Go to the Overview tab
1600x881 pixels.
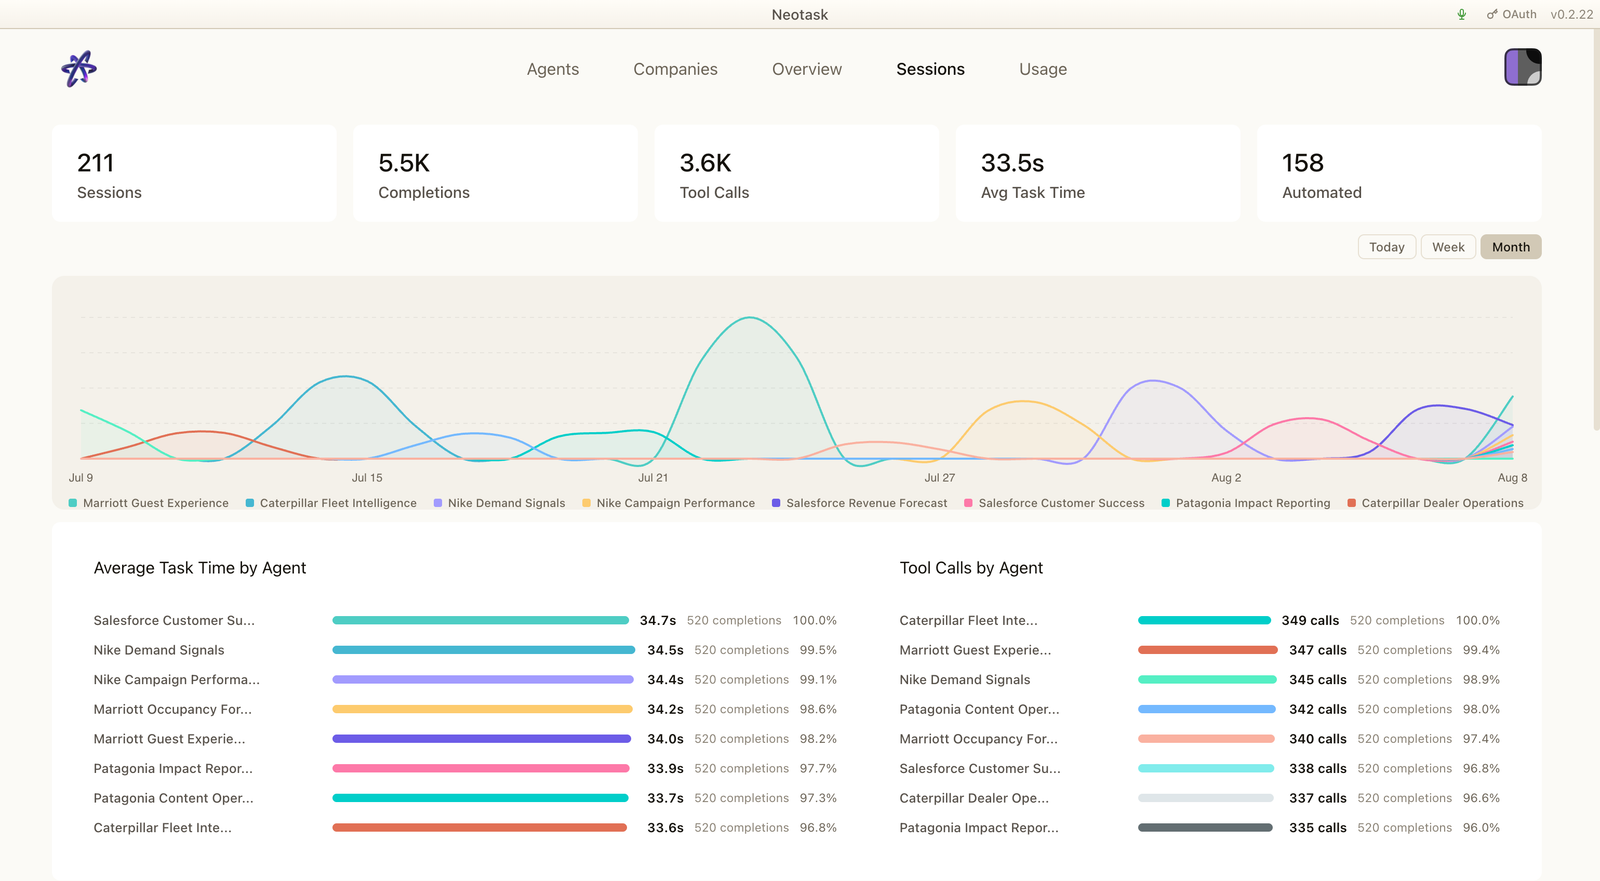(807, 69)
